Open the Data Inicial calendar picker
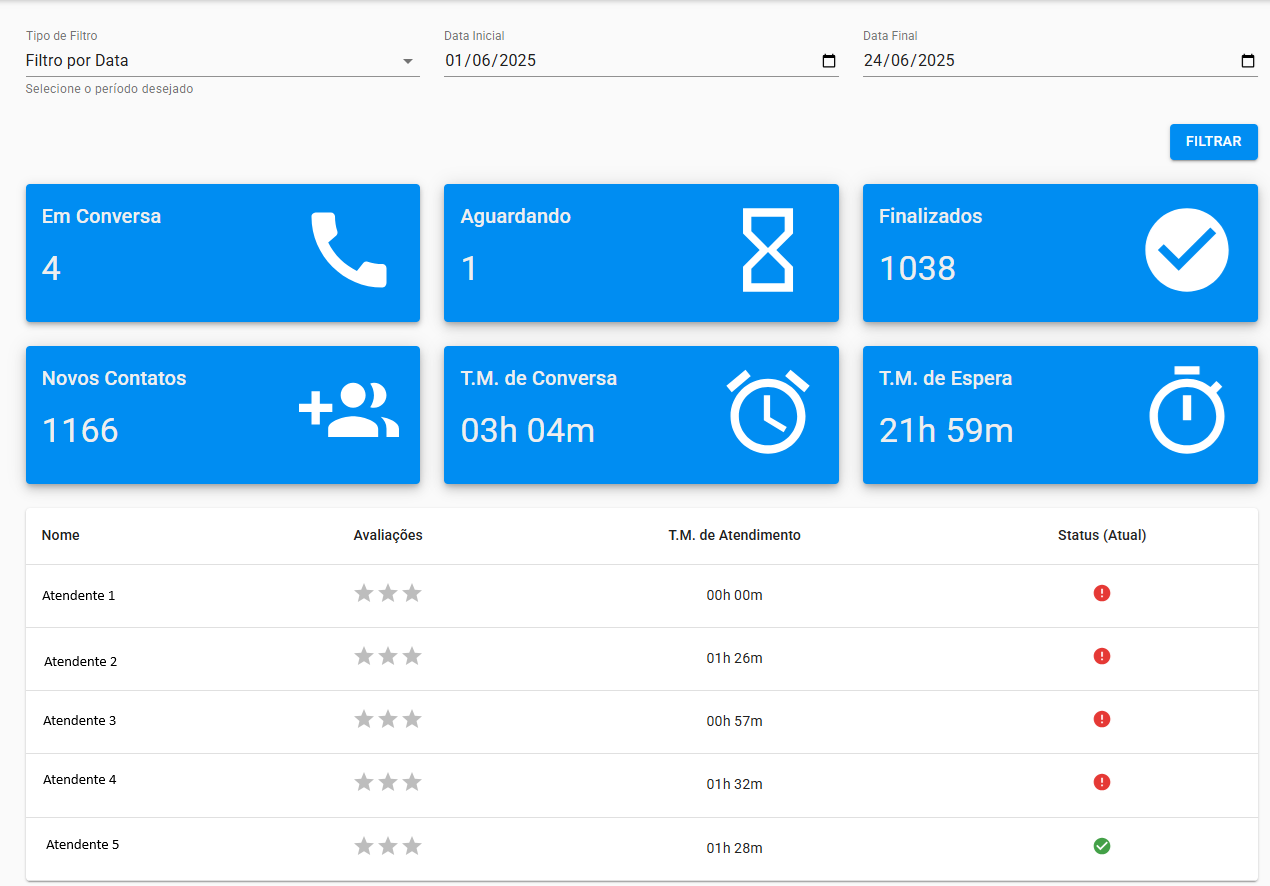 tap(828, 61)
